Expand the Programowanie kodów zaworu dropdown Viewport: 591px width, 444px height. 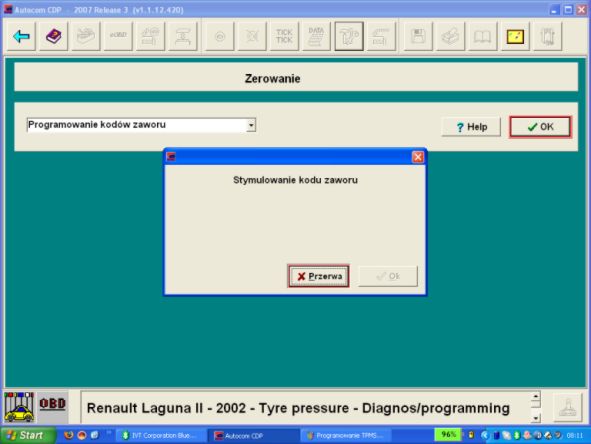point(251,125)
